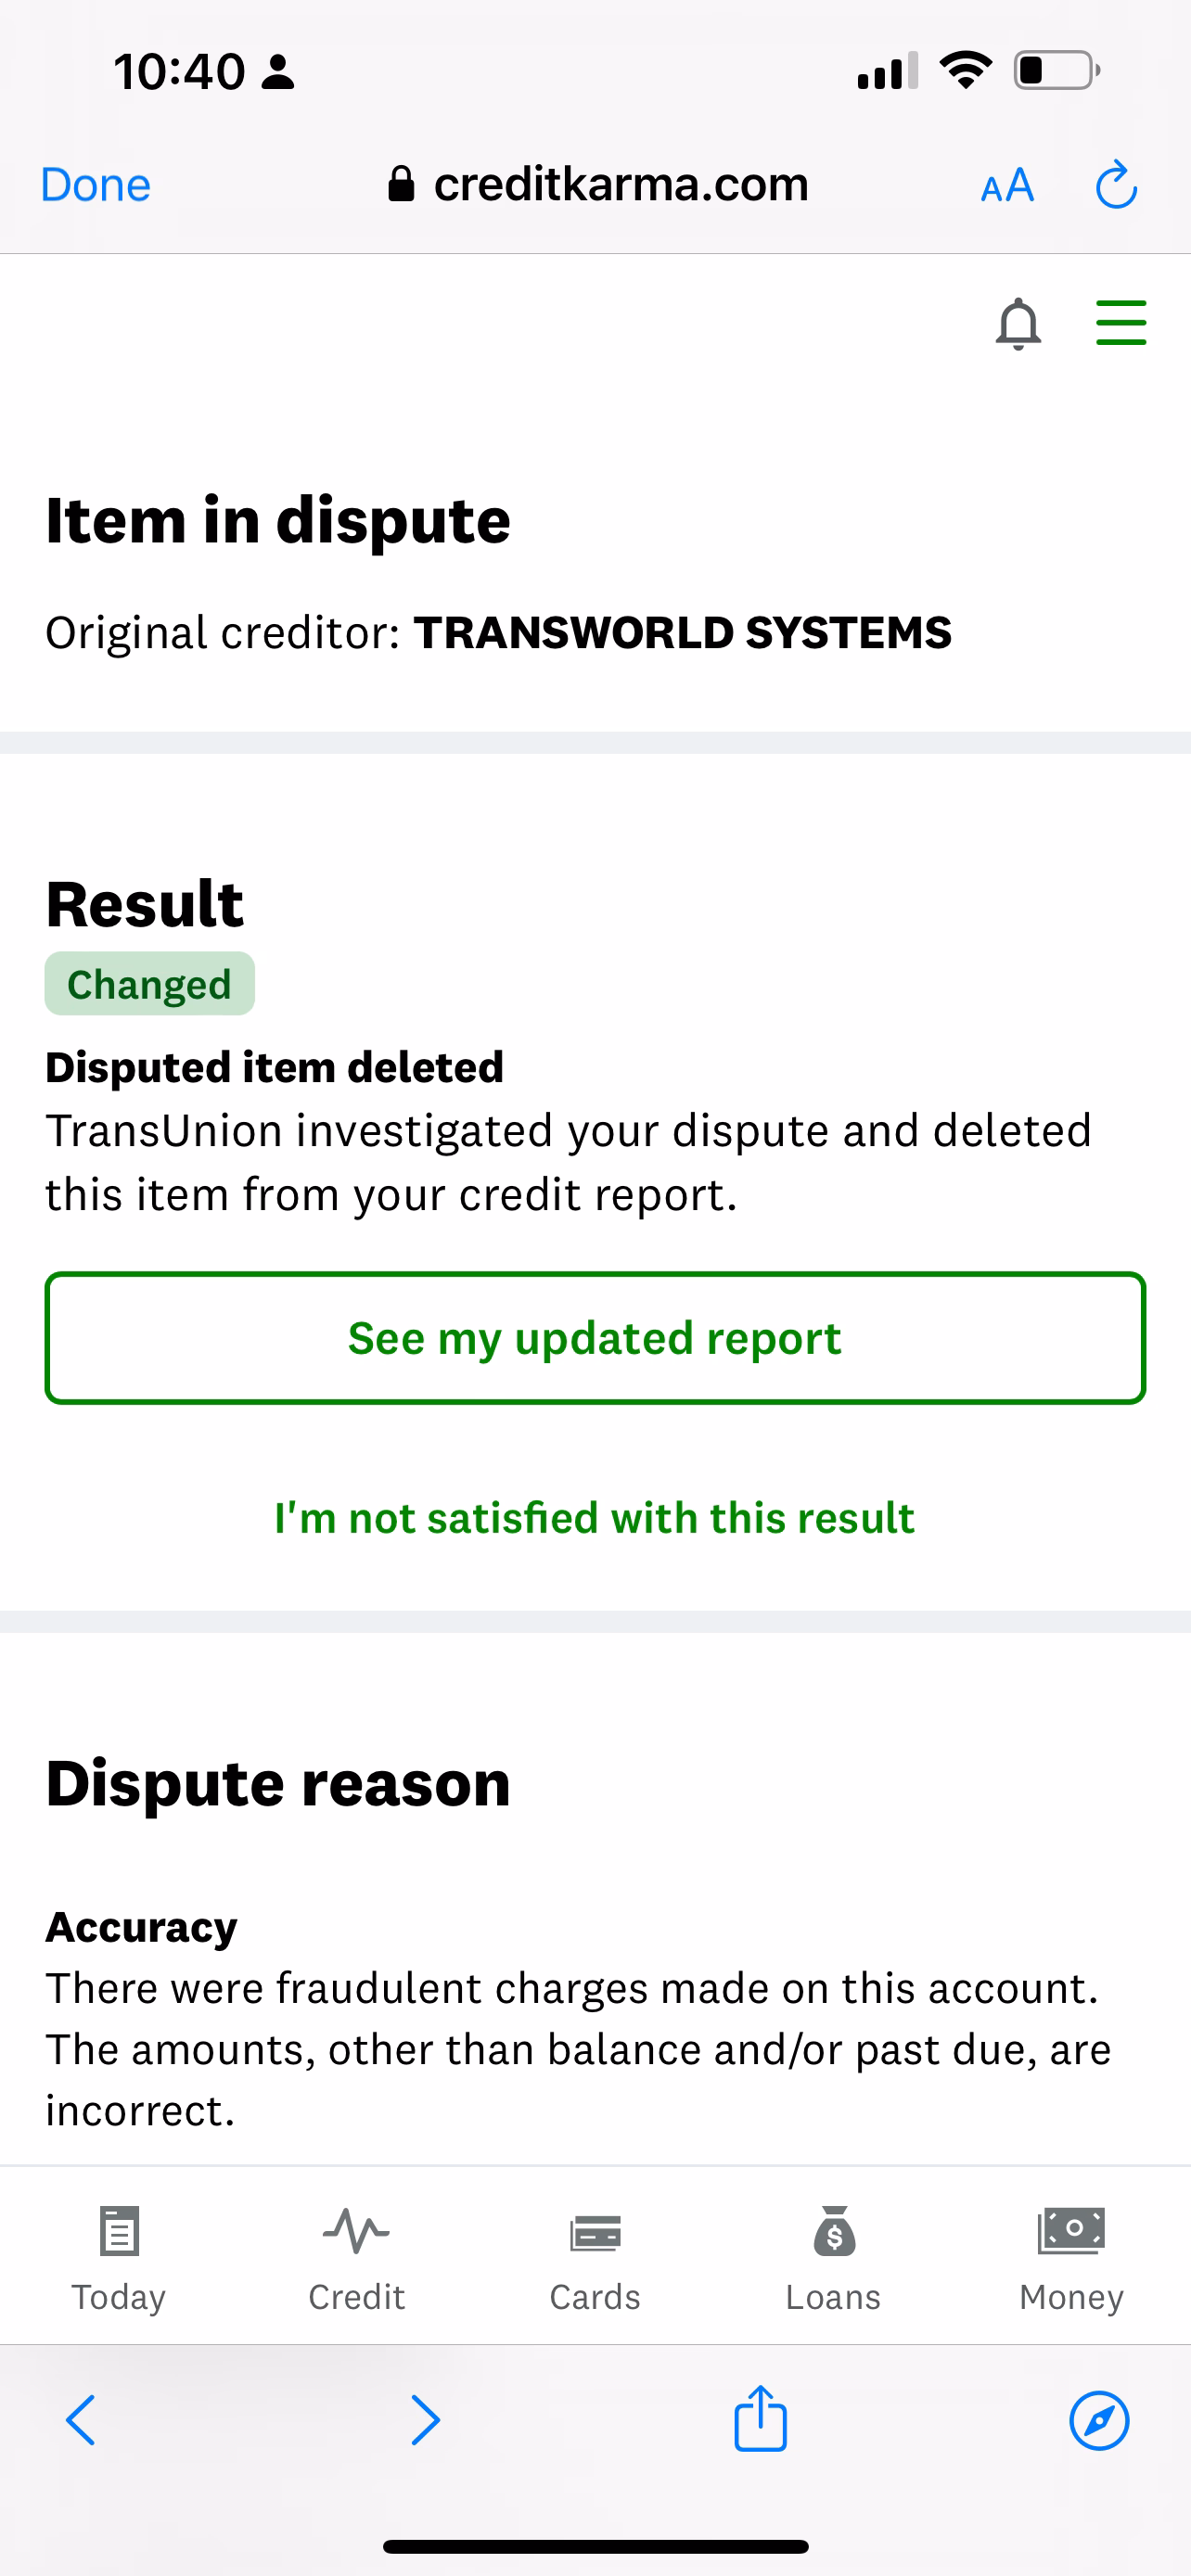This screenshot has height=2576, width=1191.
Task: Open the green hamburger menu
Action: [1120, 323]
